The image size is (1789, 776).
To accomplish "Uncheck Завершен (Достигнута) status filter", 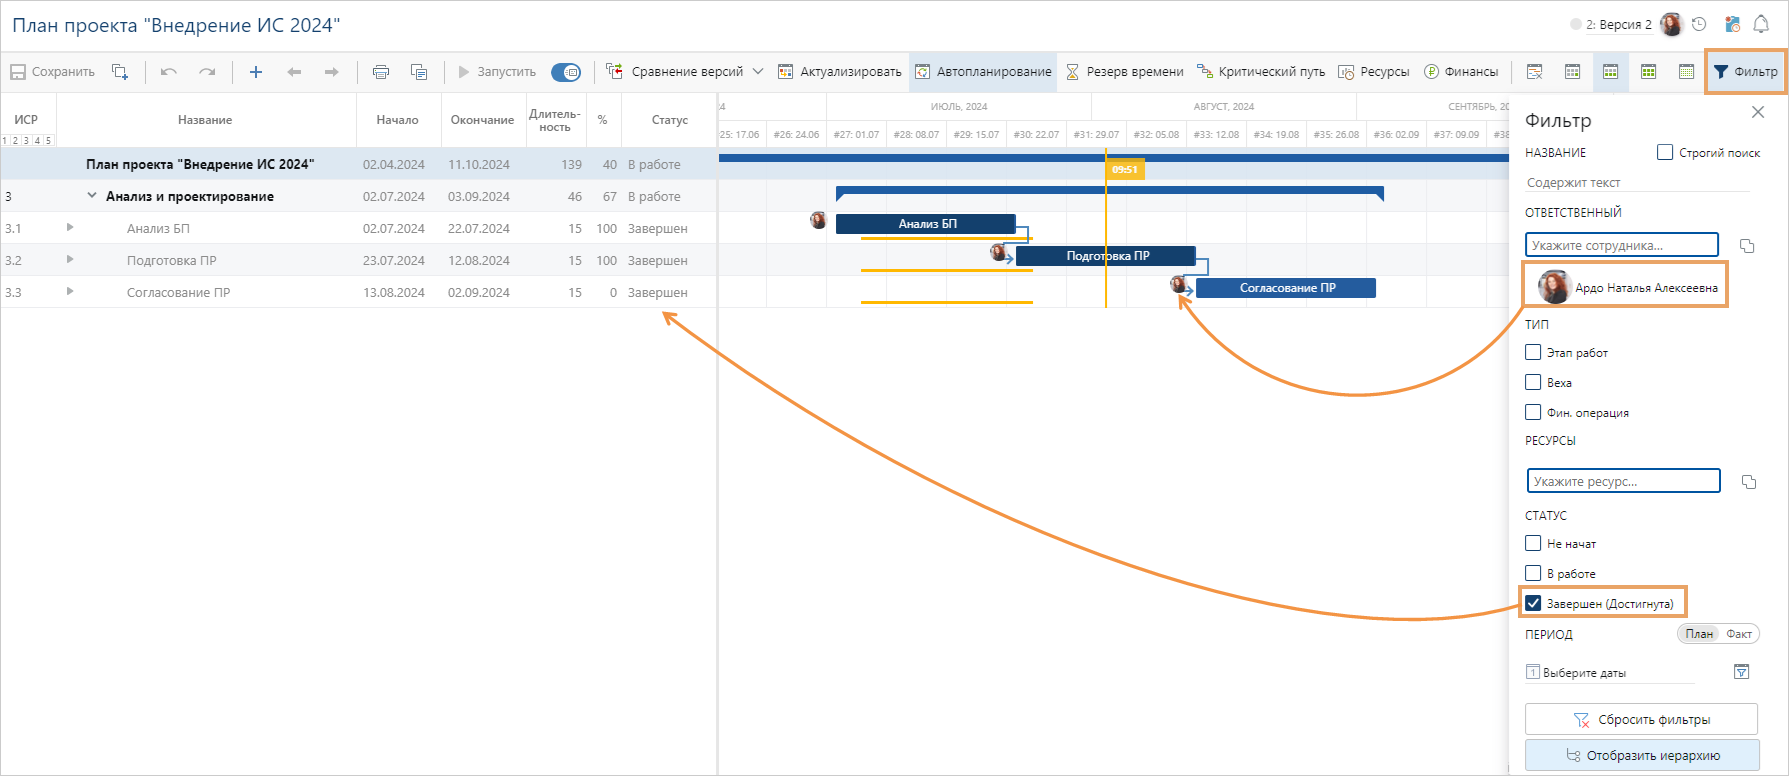I will 1533,603.
